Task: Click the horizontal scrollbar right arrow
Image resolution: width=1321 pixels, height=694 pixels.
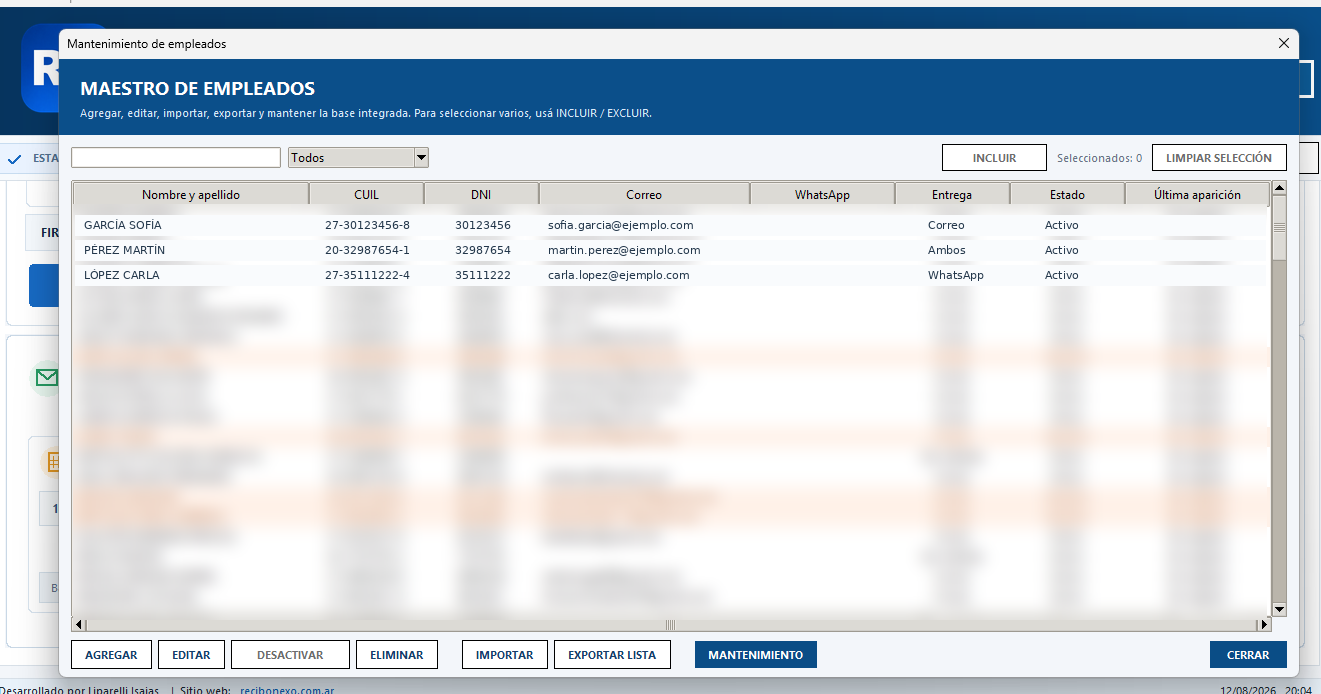Action: pyautogui.click(x=1263, y=625)
